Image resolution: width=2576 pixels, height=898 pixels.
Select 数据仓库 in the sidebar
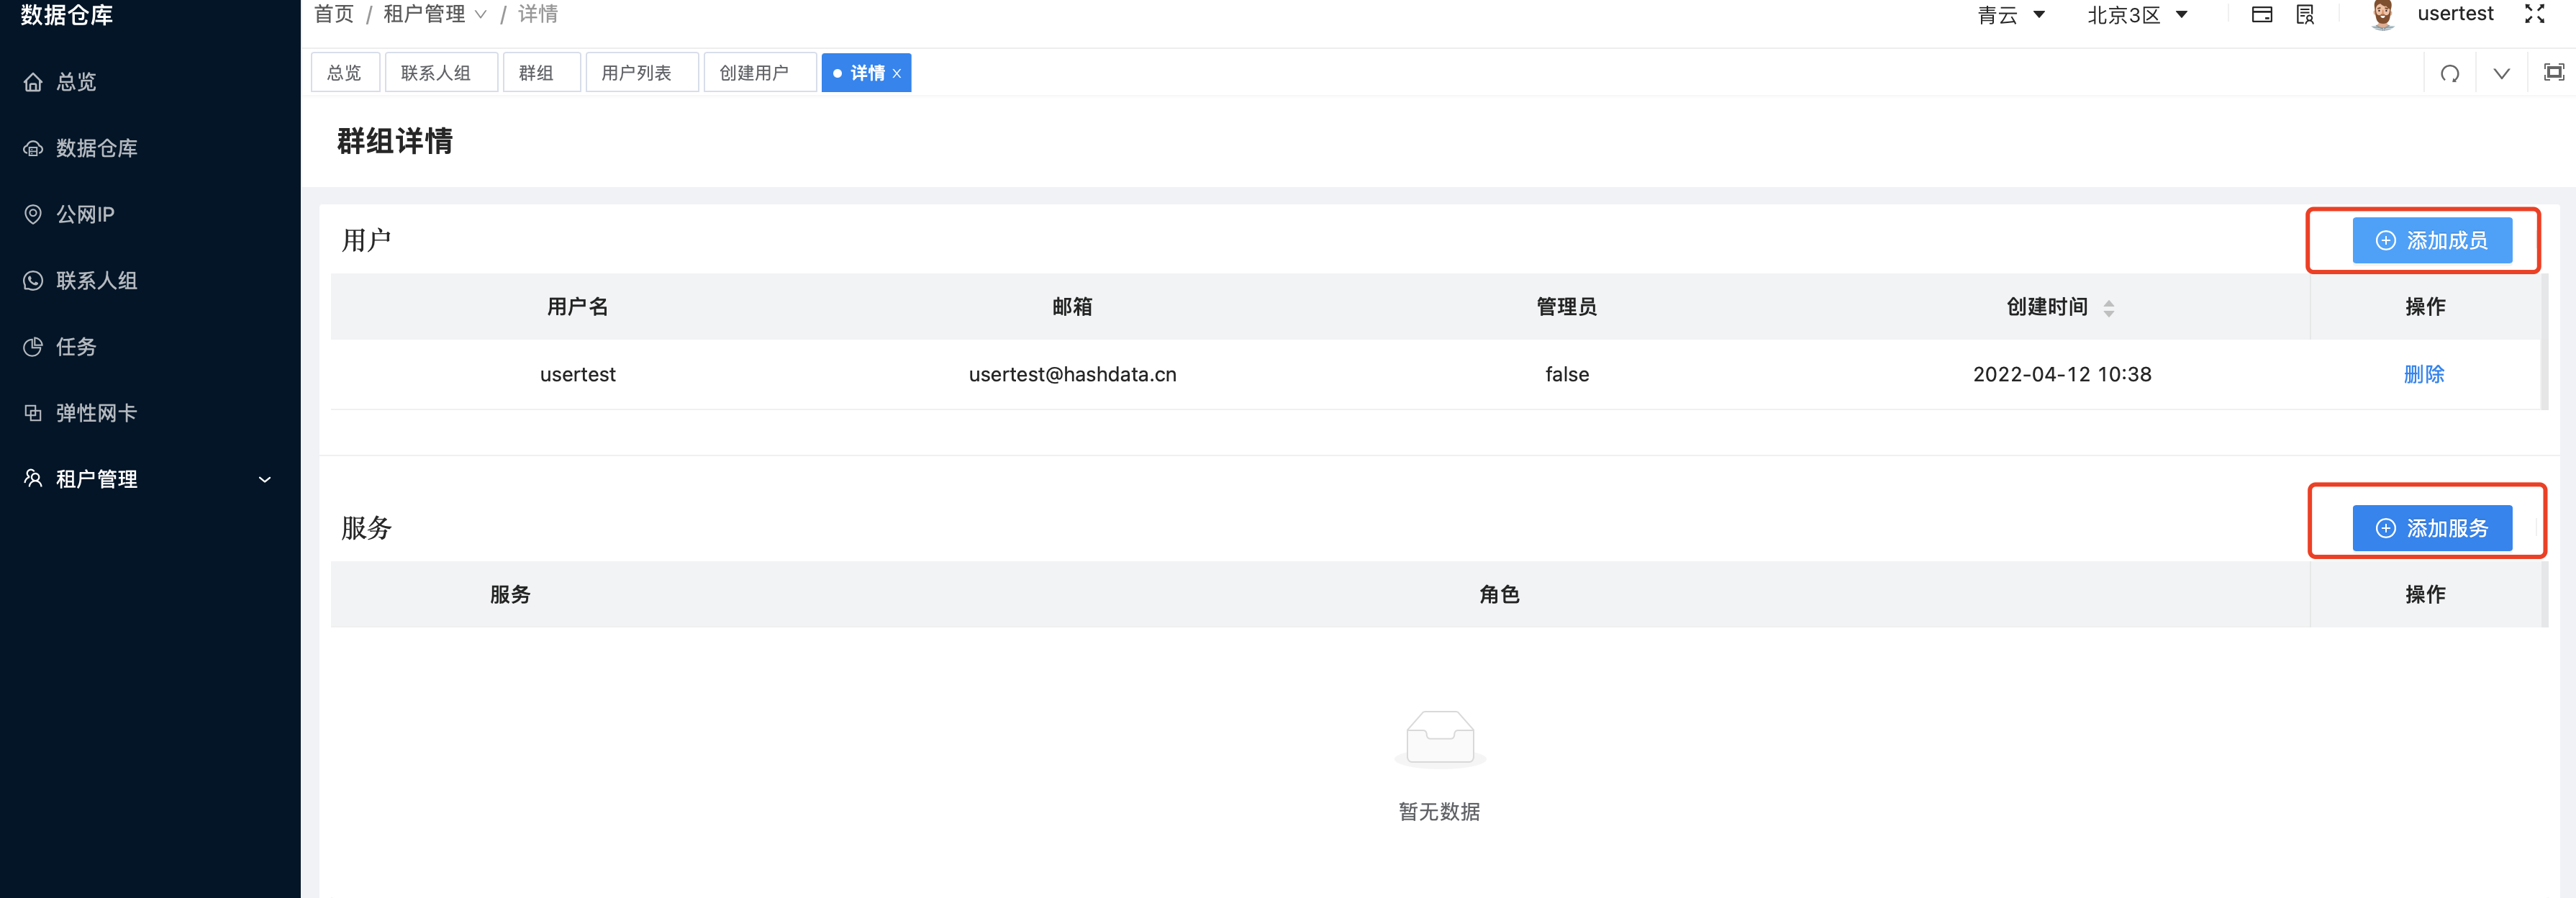[x=95, y=147]
